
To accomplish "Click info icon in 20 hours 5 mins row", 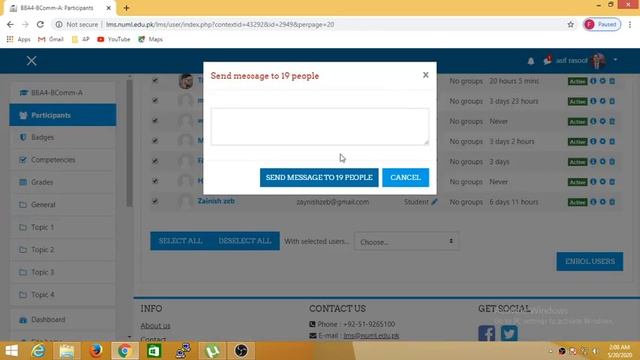I will [x=593, y=81].
